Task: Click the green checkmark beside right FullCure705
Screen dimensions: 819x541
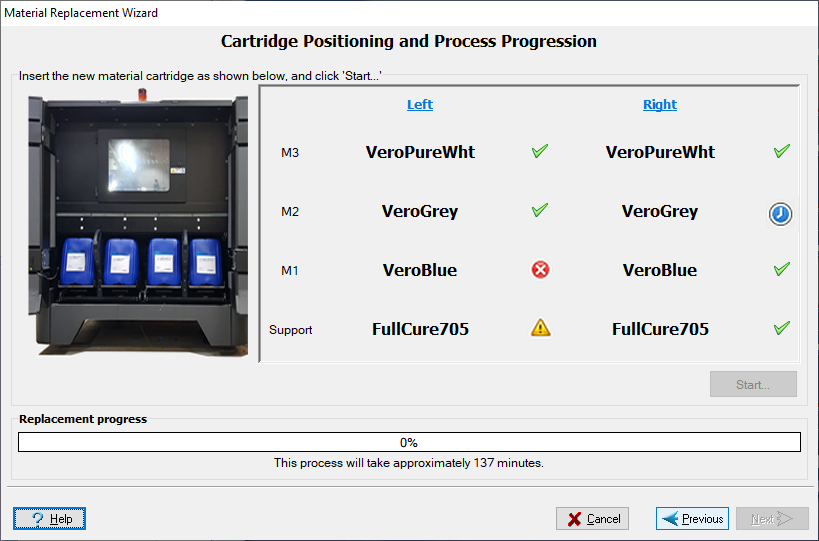Action: tap(781, 328)
